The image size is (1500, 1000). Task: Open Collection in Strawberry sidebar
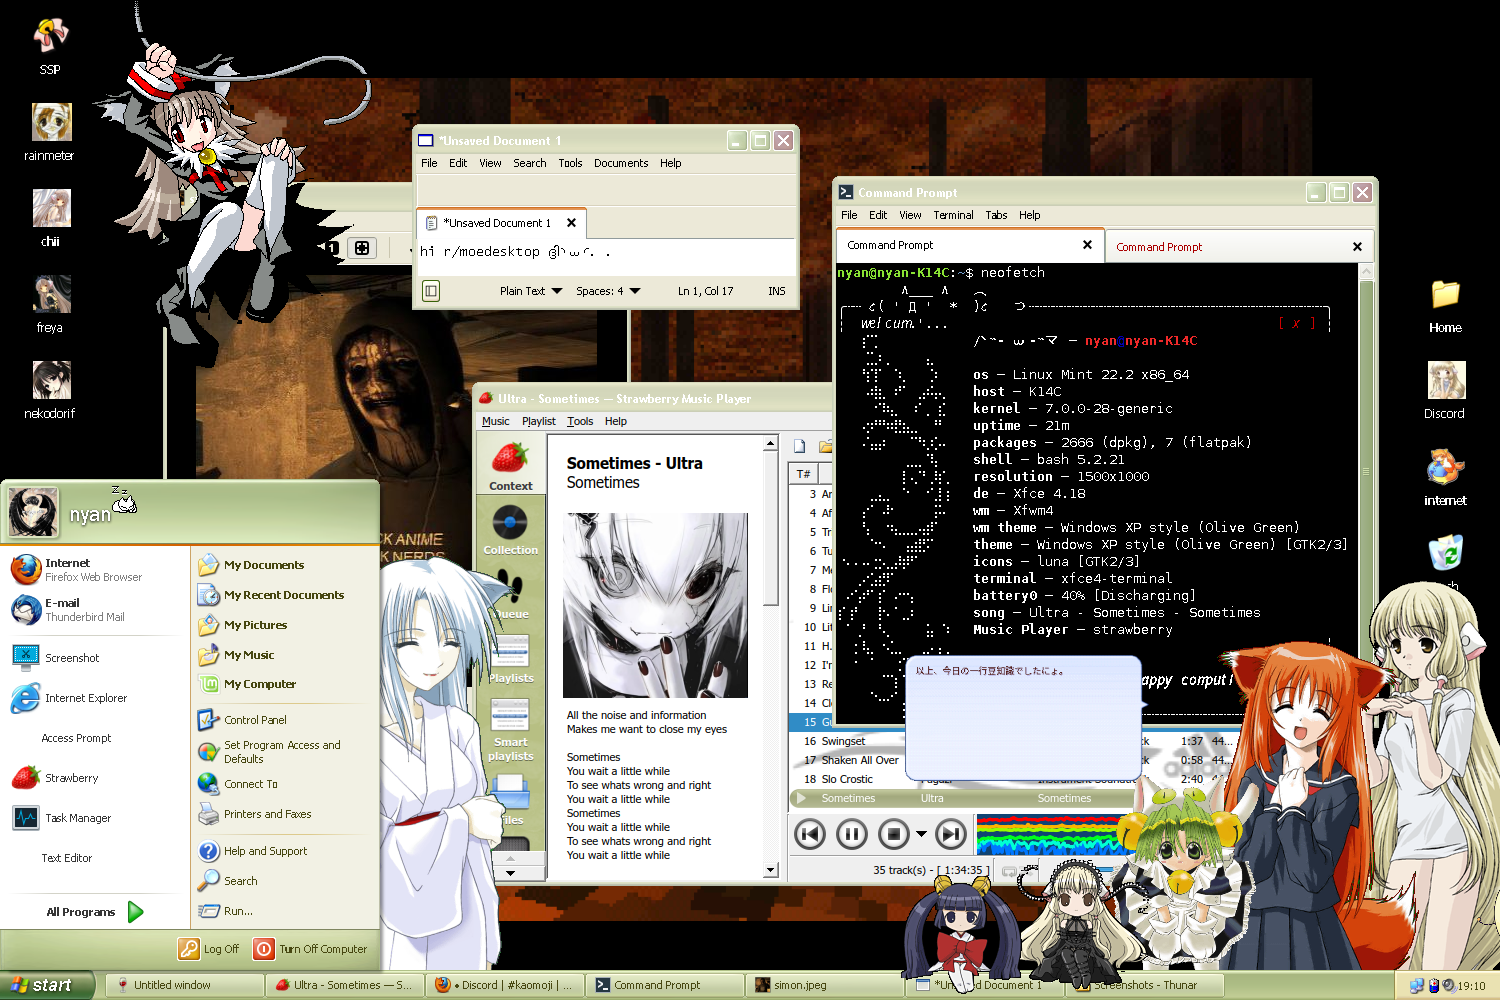[x=510, y=530]
